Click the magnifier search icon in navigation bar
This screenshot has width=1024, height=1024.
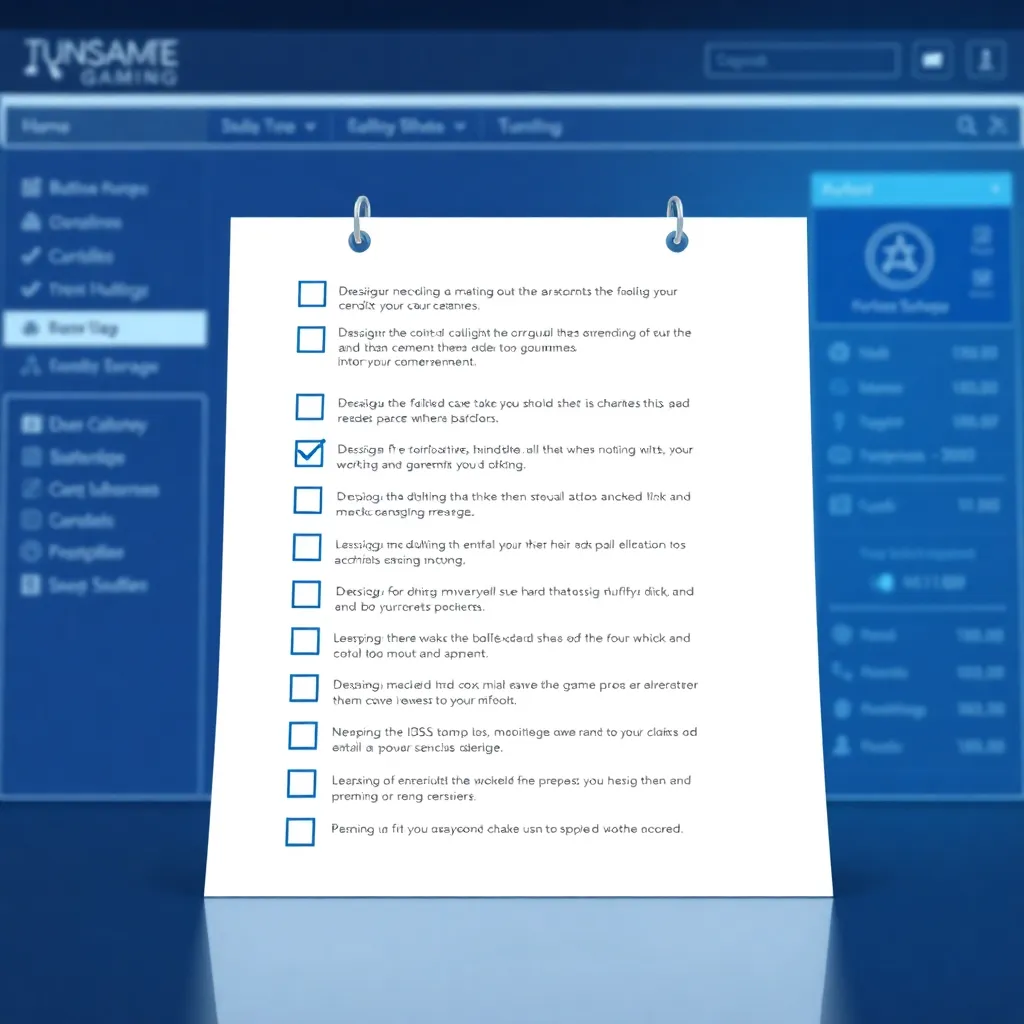click(x=966, y=125)
